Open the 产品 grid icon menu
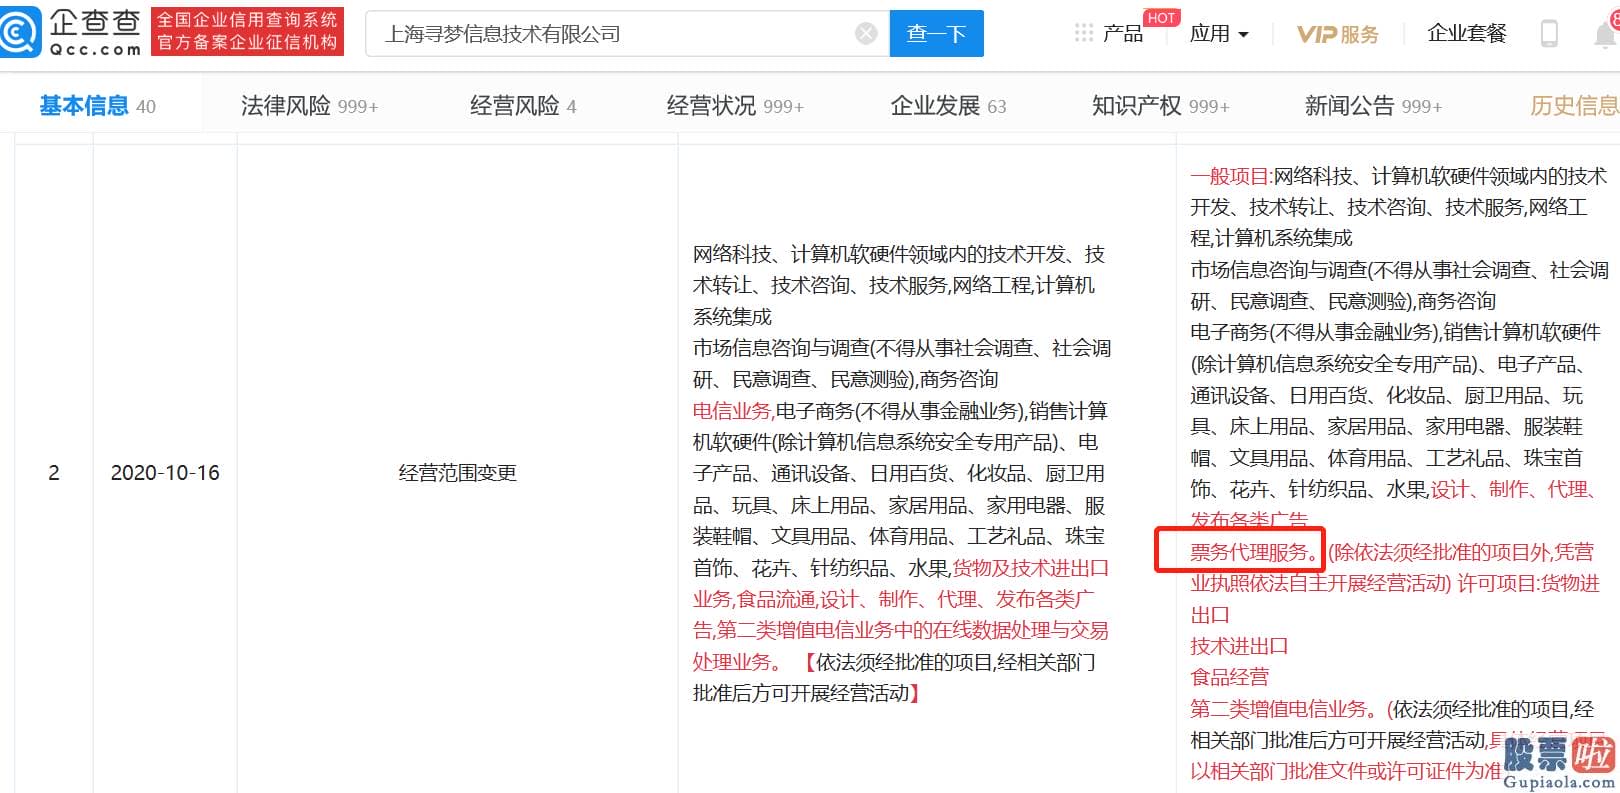The image size is (1620, 793). [1084, 33]
